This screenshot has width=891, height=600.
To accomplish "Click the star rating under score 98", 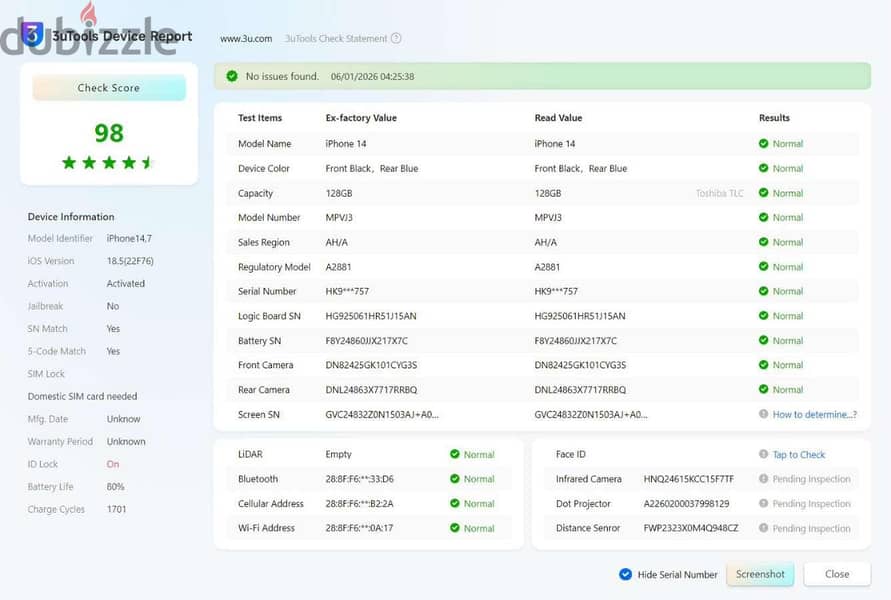I will coord(108,163).
